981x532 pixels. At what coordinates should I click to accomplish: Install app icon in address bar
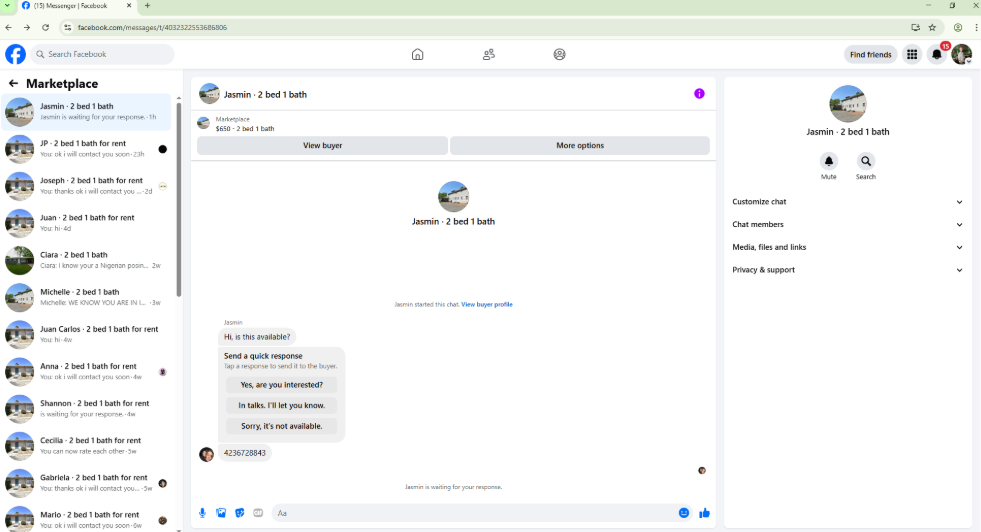915,28
